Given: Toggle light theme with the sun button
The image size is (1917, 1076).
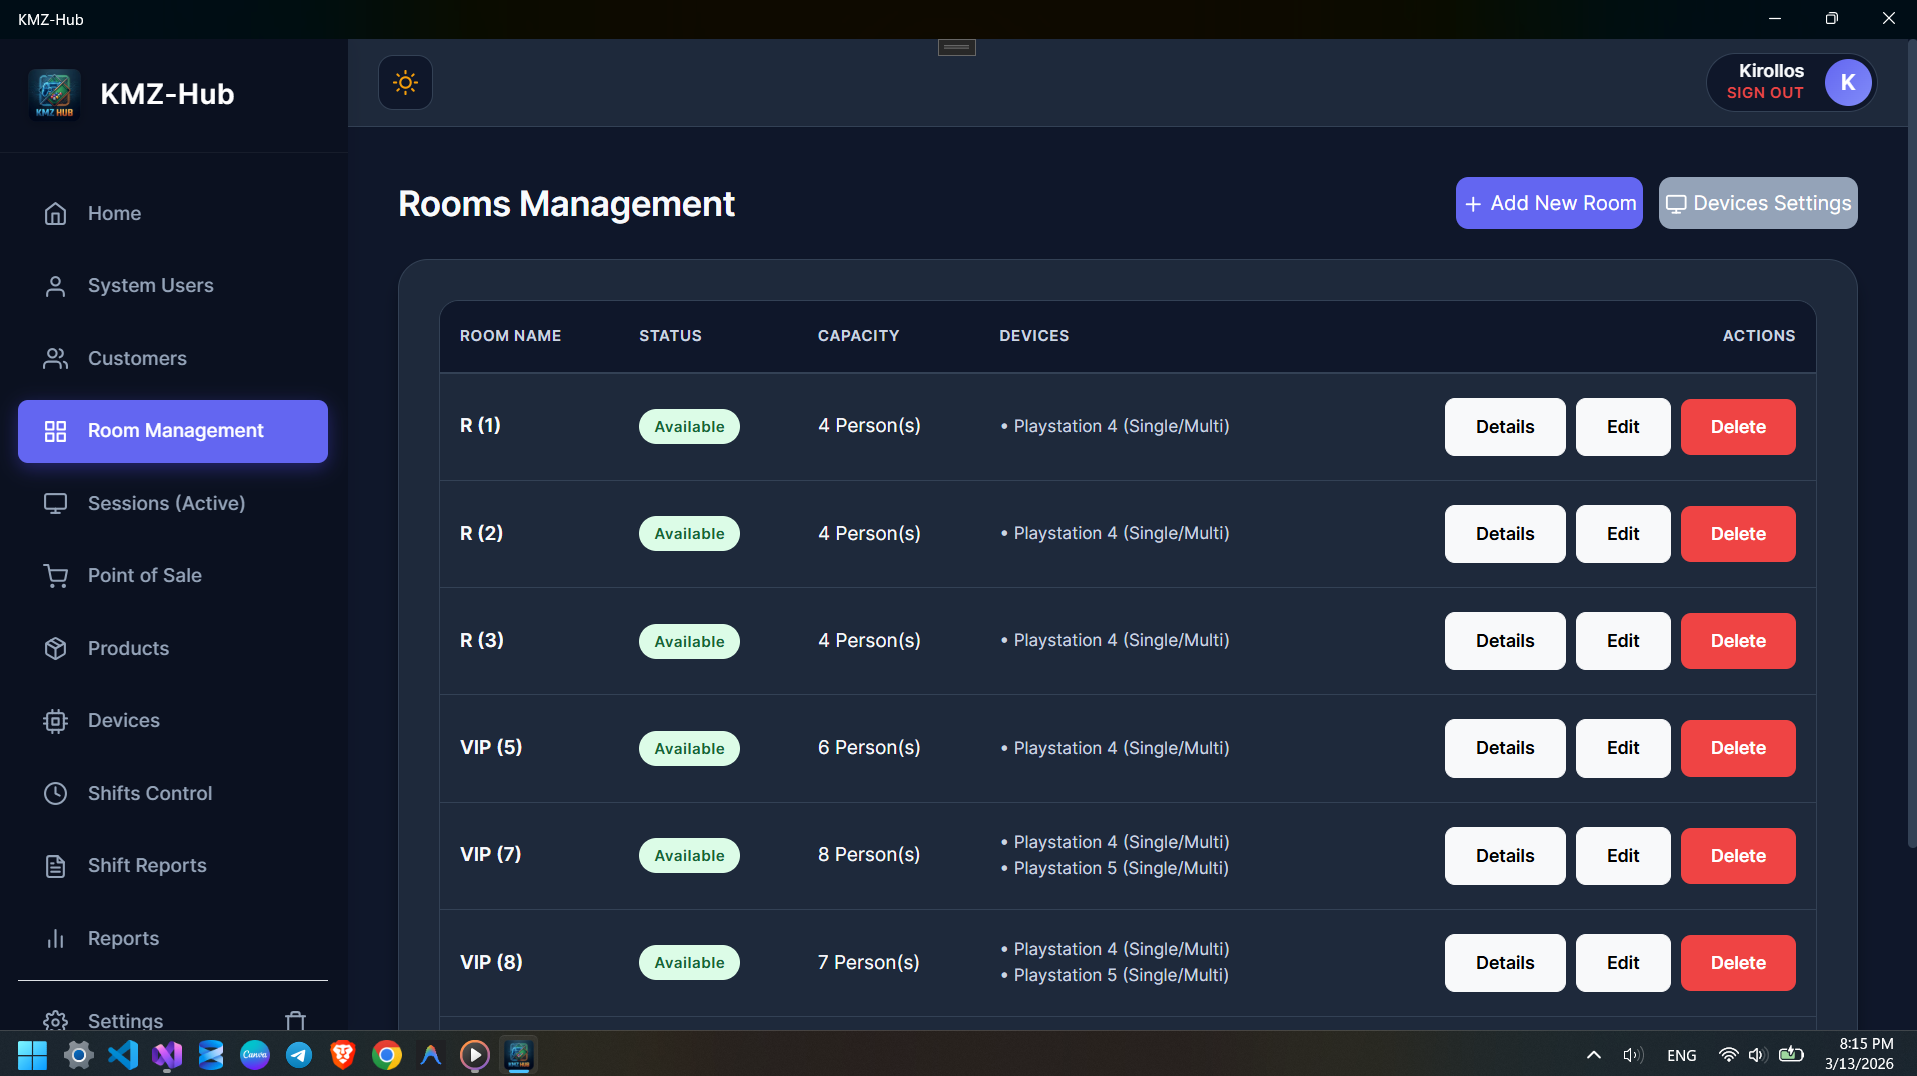Looking at the screenshot, I should (405, 82).
